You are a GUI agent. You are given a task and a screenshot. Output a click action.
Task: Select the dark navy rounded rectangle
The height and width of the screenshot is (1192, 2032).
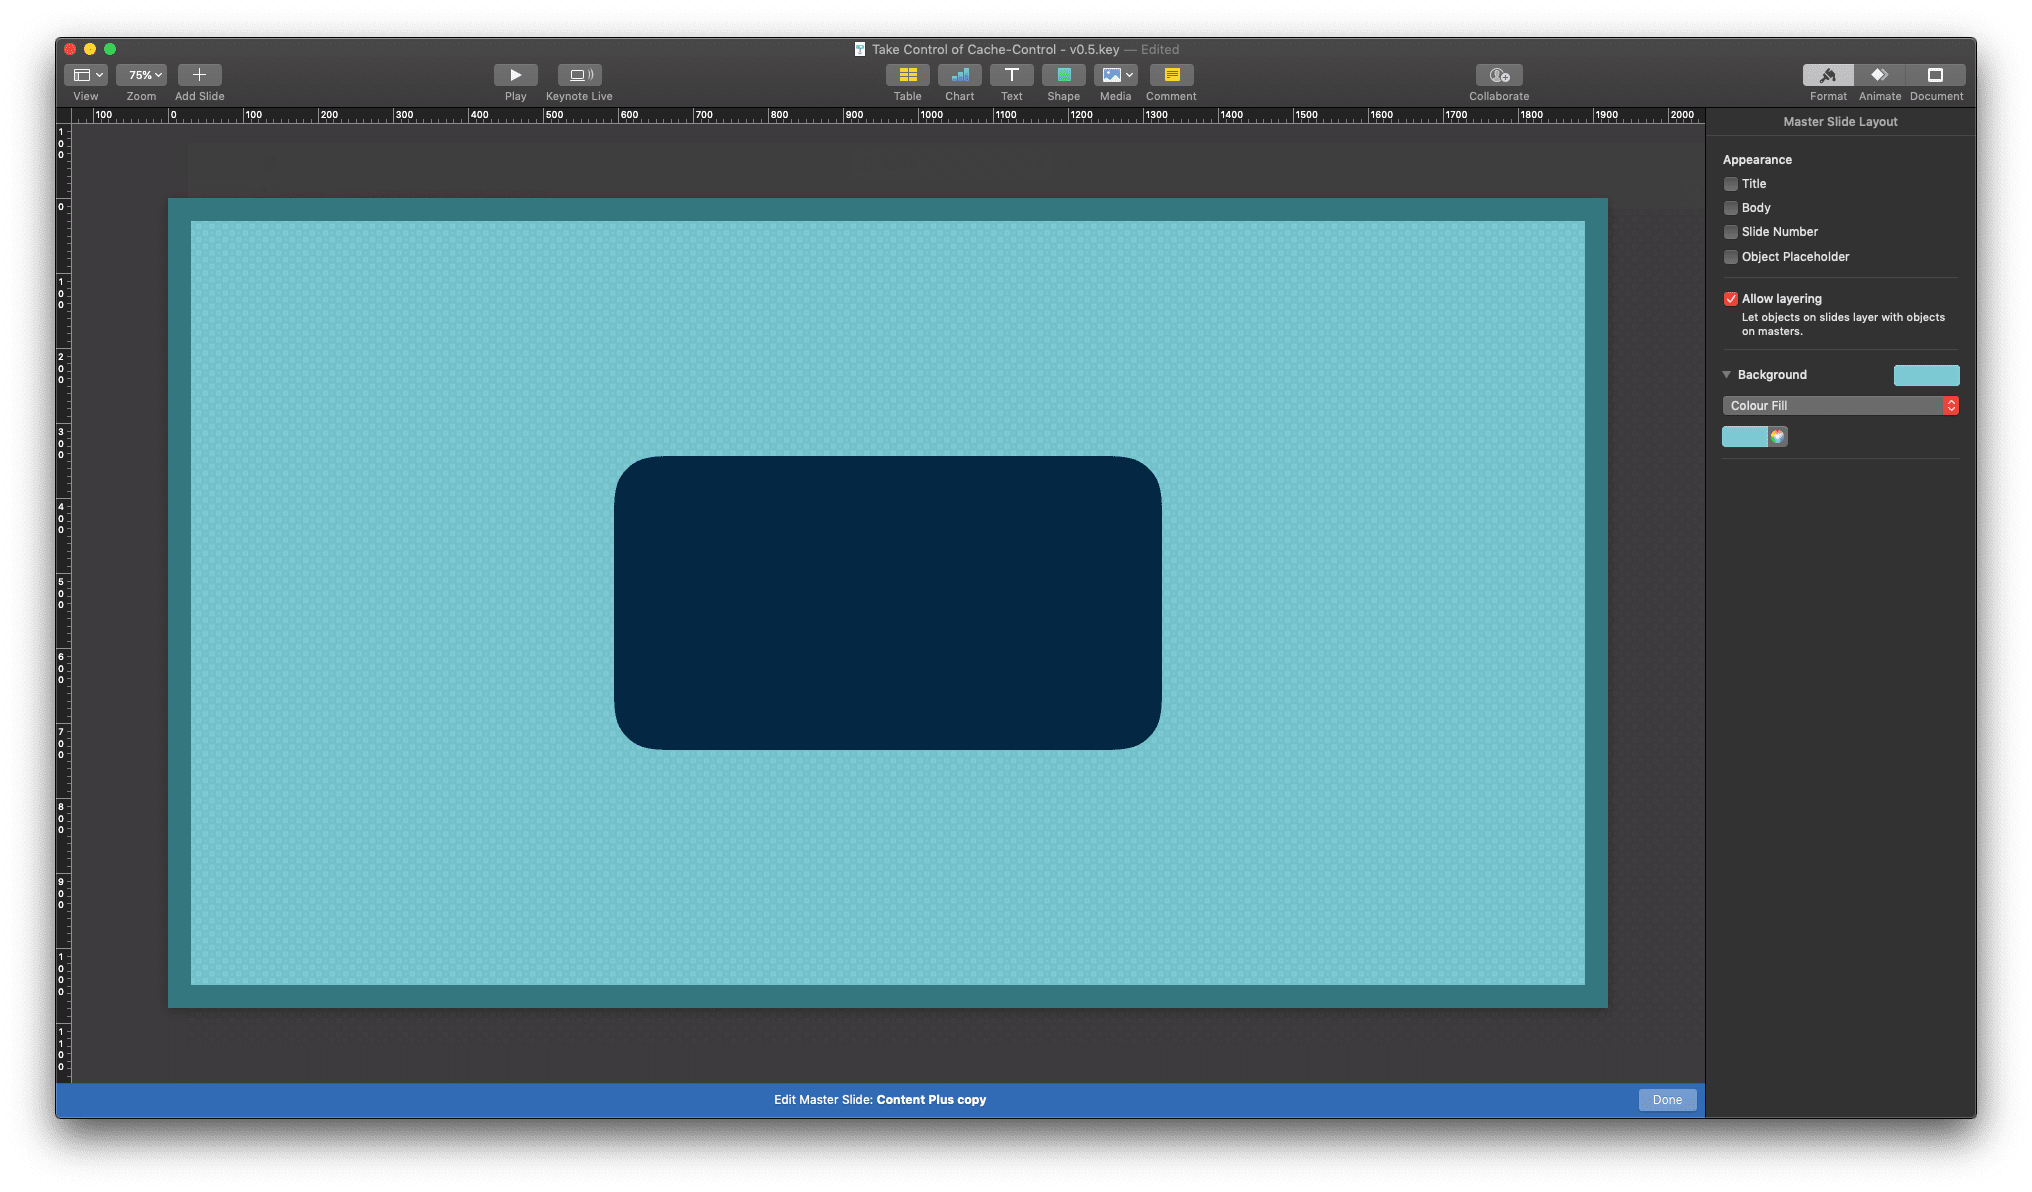point(887,603)
